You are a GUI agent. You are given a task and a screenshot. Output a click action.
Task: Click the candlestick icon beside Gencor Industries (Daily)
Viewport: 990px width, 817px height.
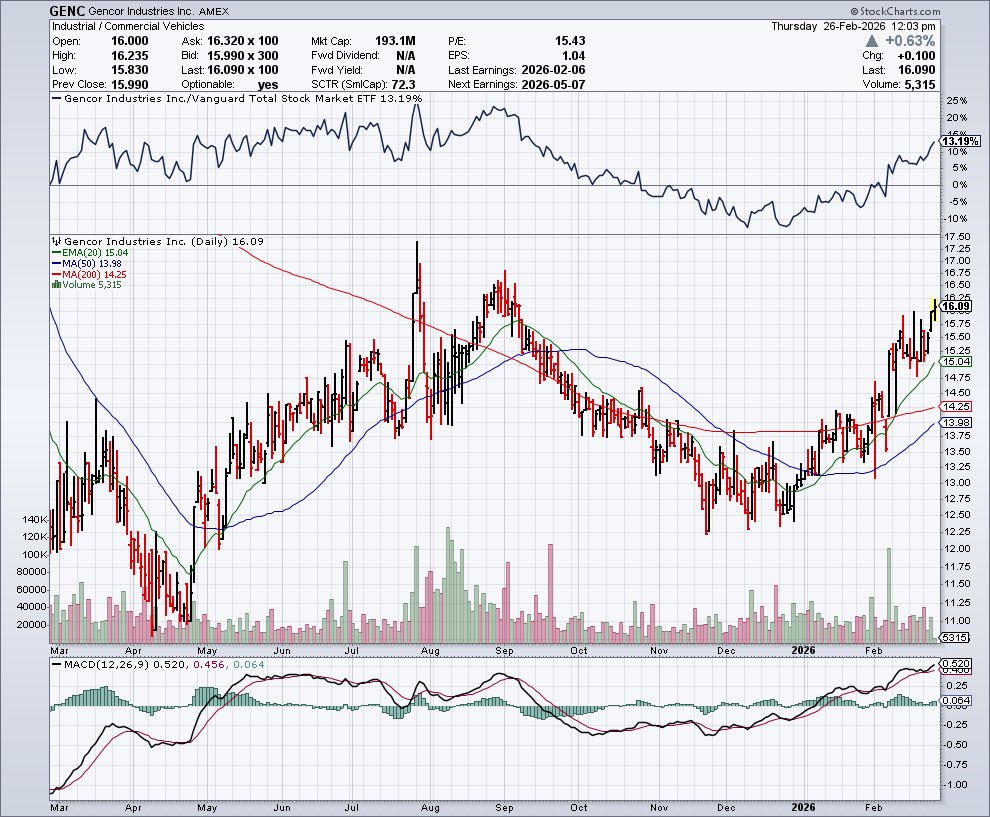pyautogui.click(x=57, y=241)
